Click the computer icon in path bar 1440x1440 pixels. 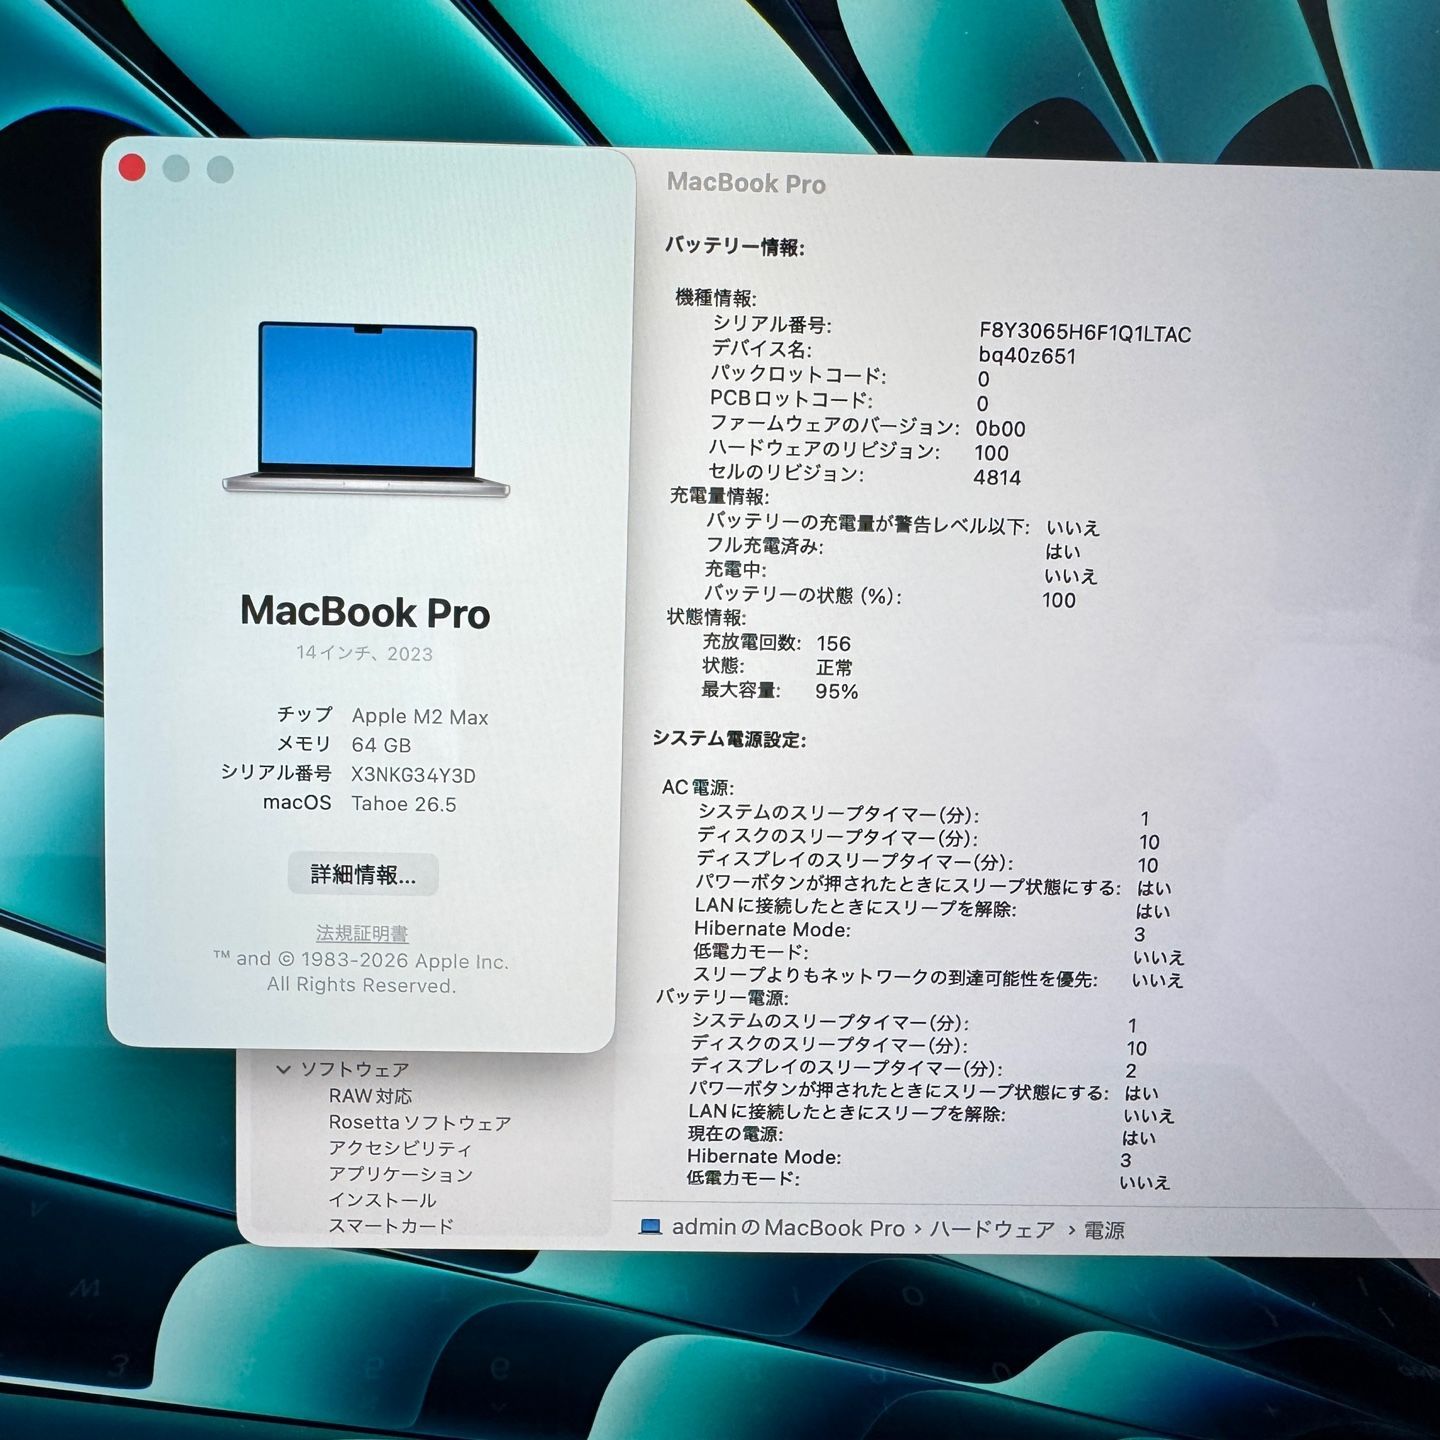pos(651,1227)
